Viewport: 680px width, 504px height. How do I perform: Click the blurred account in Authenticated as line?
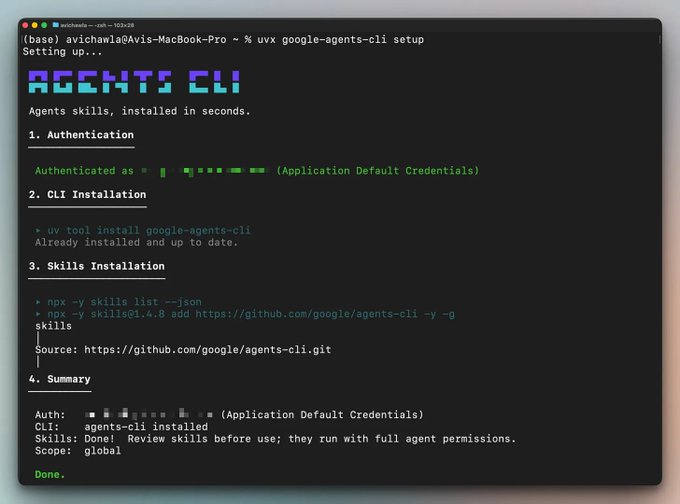[204, 171]
